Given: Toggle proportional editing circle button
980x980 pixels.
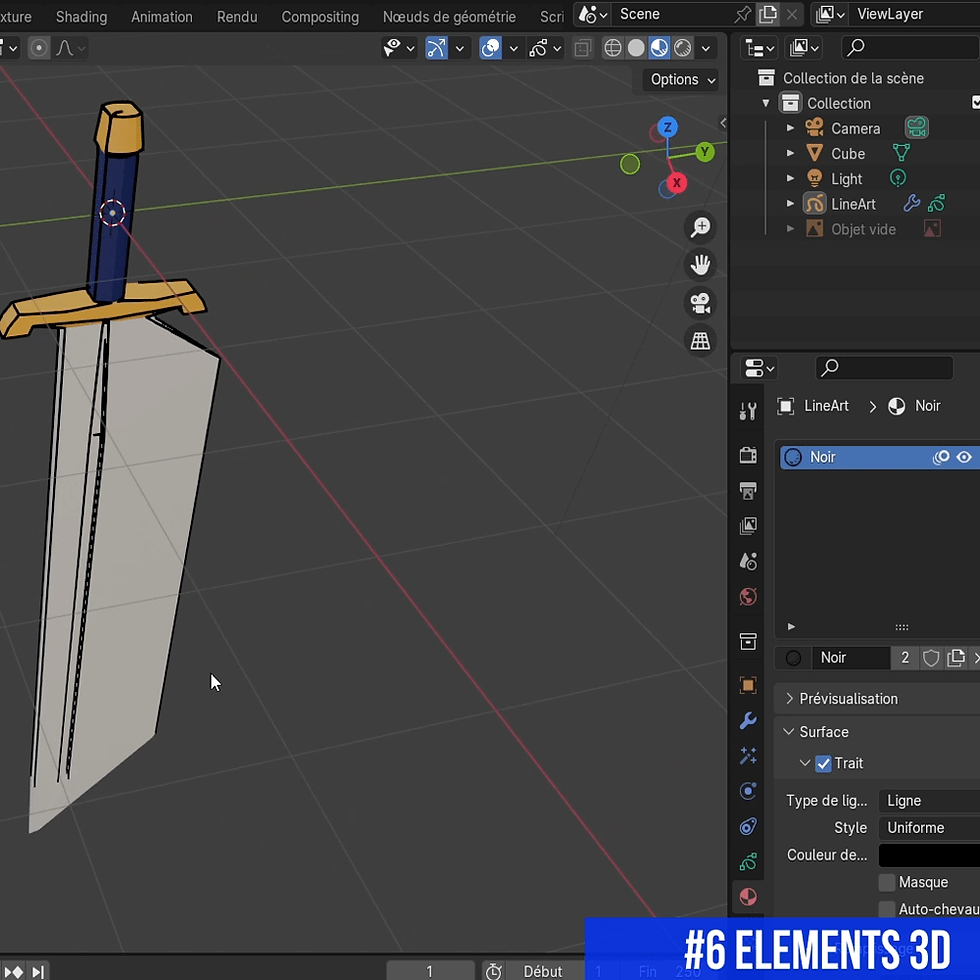Looking at the screenshot, I should (x=39, y=48).
